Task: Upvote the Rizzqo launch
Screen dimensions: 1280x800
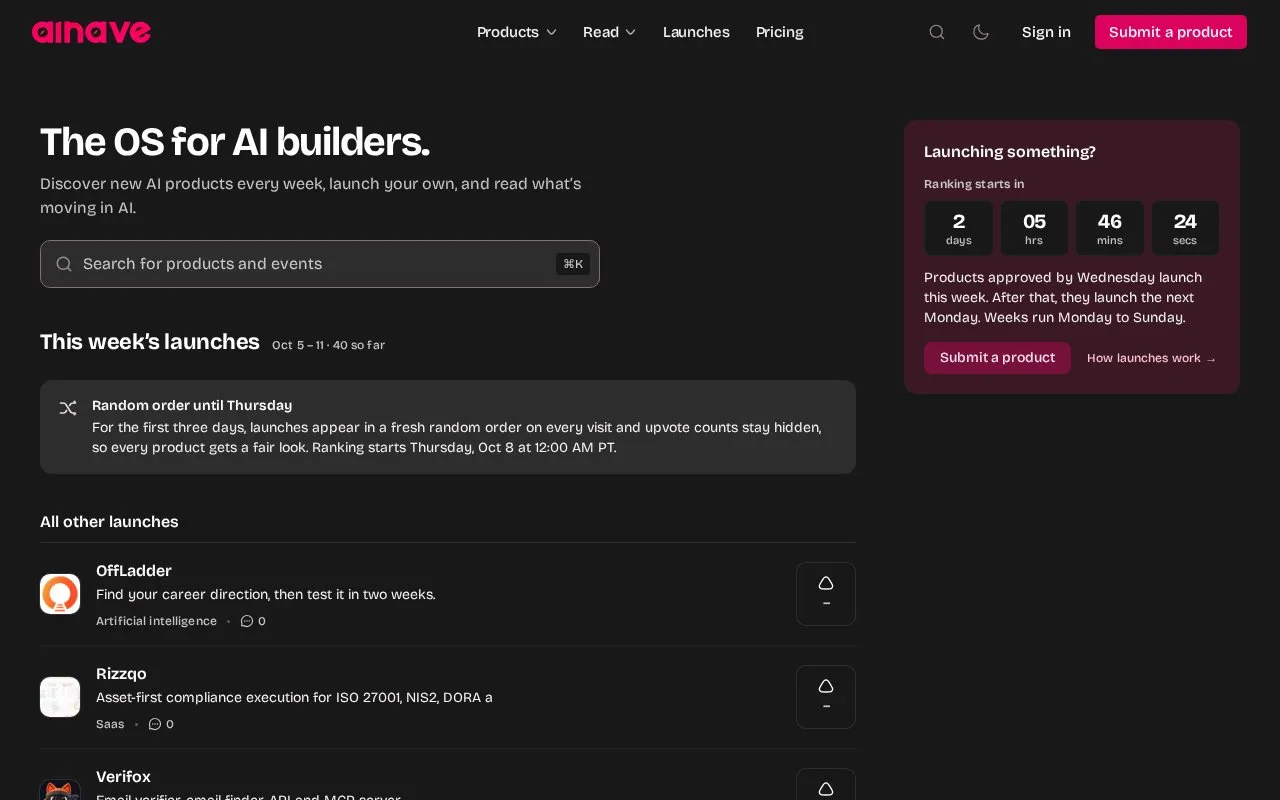Action: 826,697
